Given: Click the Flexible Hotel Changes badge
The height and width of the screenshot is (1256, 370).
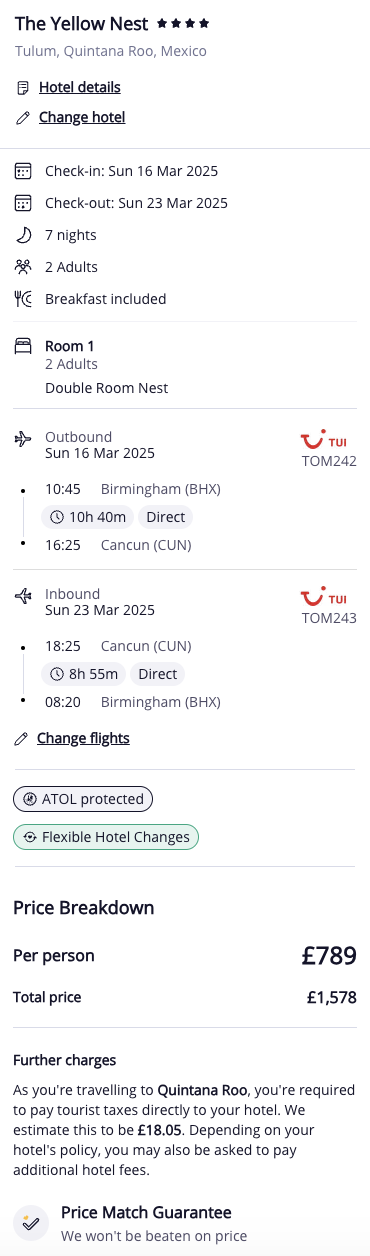Looking at the screenshot, I should 106,837.
